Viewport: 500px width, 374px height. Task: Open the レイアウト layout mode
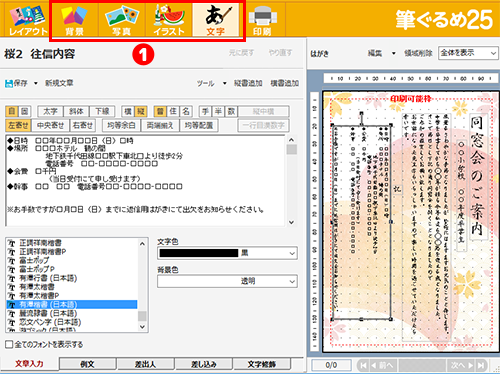tap(28, 19)
